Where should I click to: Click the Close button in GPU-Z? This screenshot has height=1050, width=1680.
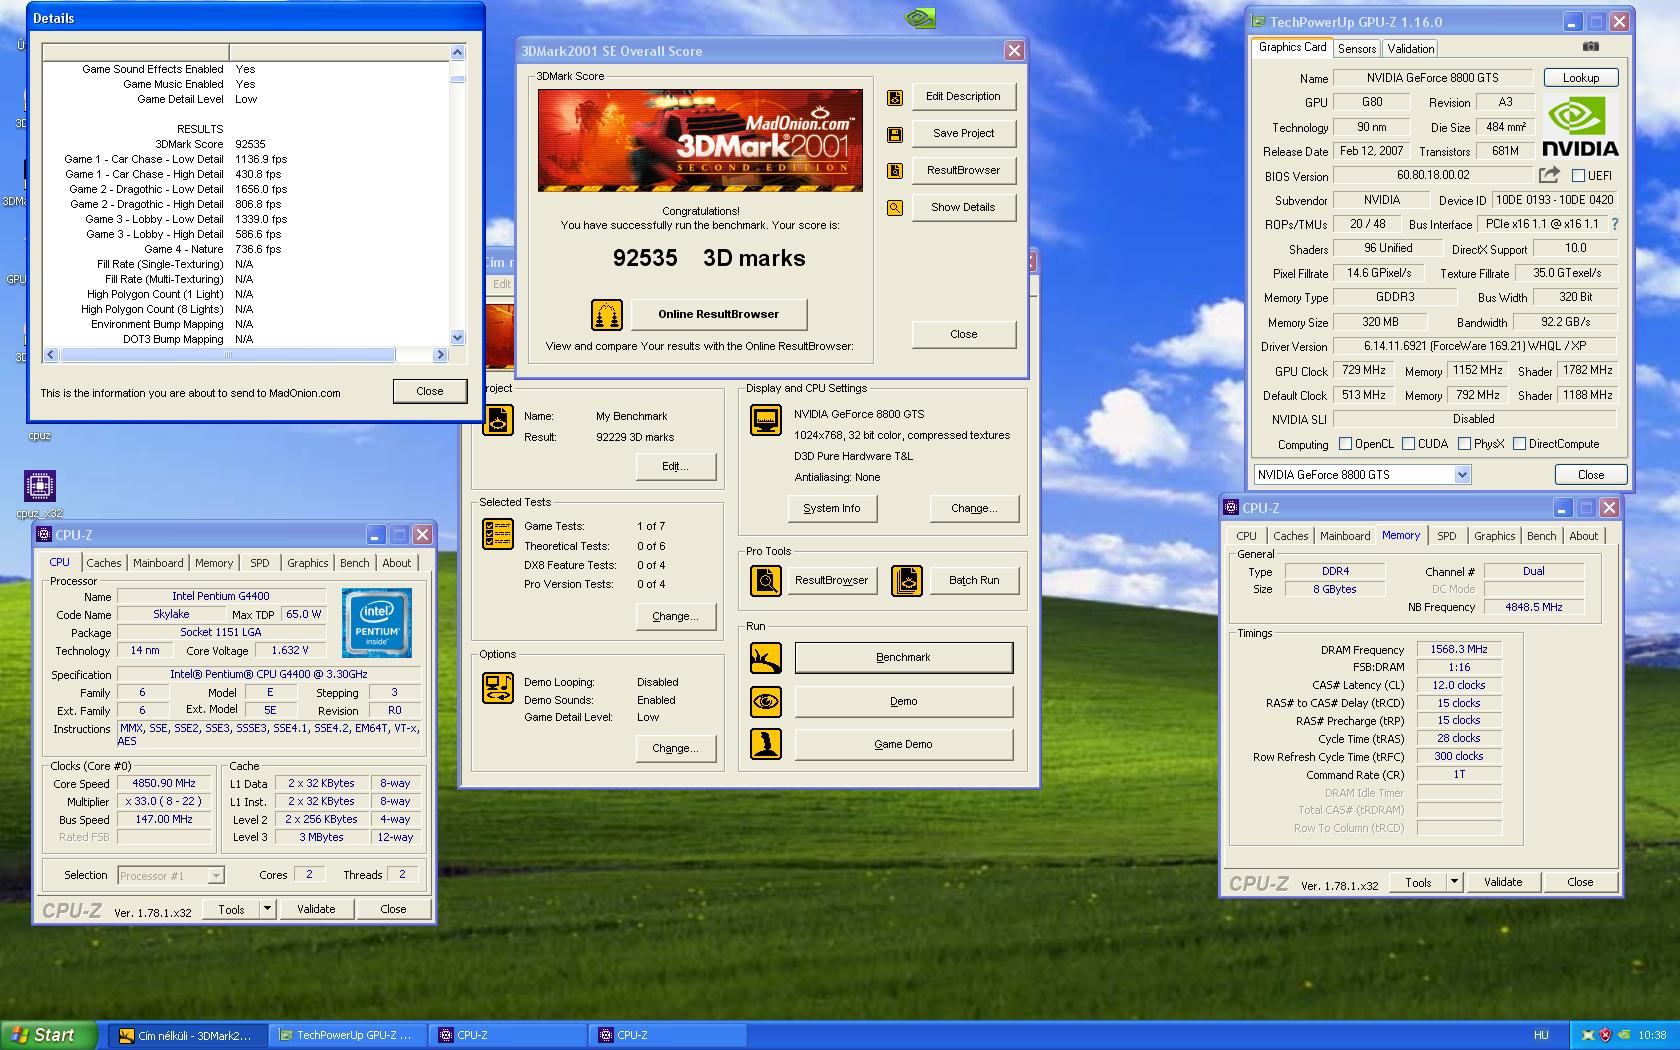click(1591, 475)
